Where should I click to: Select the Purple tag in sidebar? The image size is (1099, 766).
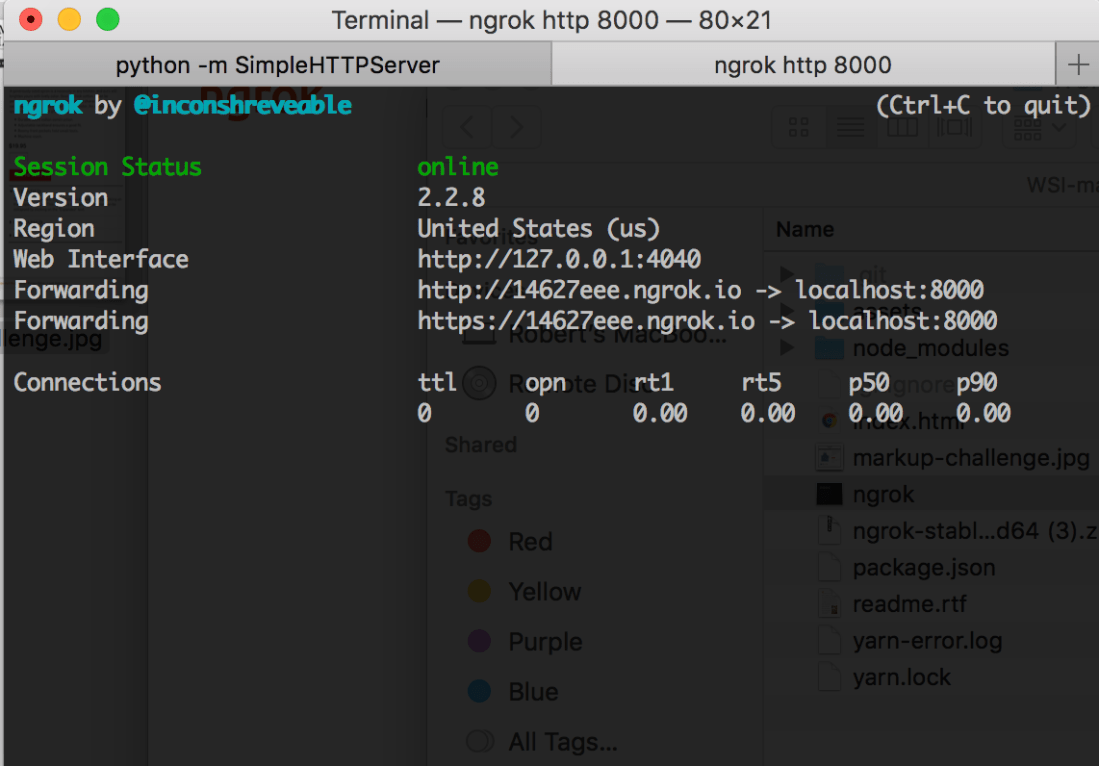click(544, 642)
